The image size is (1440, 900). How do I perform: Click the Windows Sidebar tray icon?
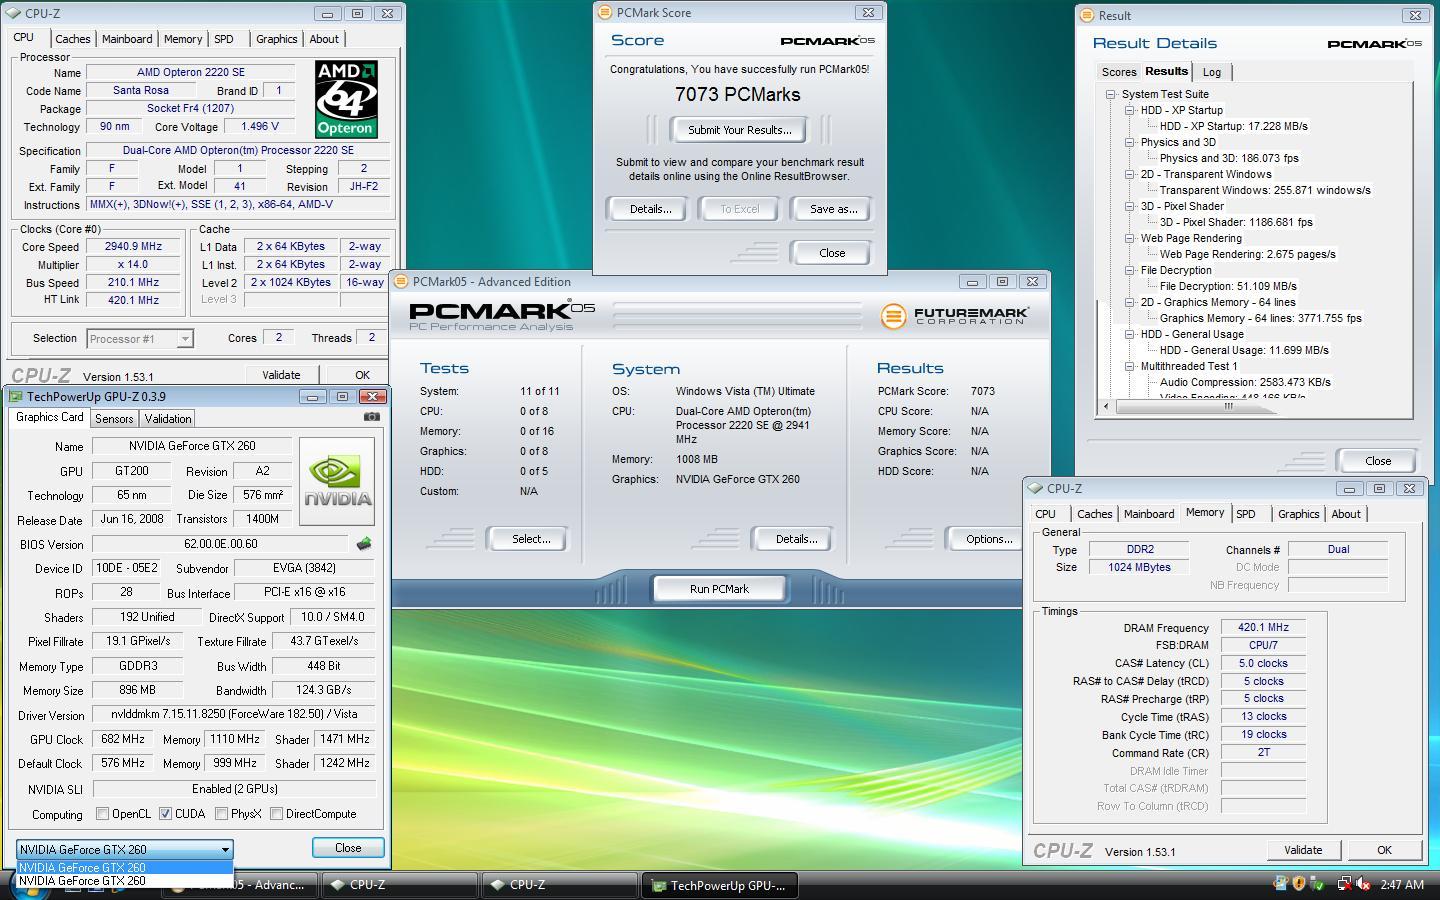coord(1280,884)
